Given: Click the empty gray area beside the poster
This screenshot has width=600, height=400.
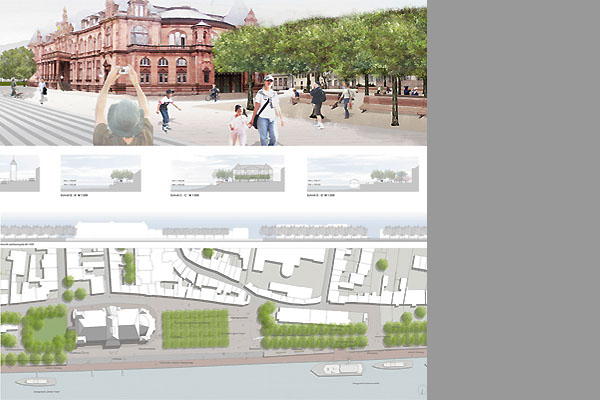Looking at the screenshot, I should pyautogui.click(x=513, y=200).
